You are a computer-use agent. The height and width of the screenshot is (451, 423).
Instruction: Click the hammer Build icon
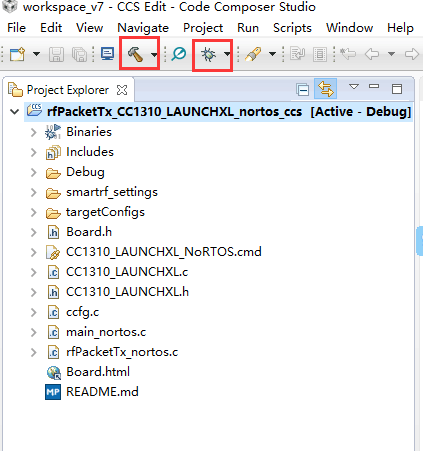pyautogui.click(x=135, y=54)
